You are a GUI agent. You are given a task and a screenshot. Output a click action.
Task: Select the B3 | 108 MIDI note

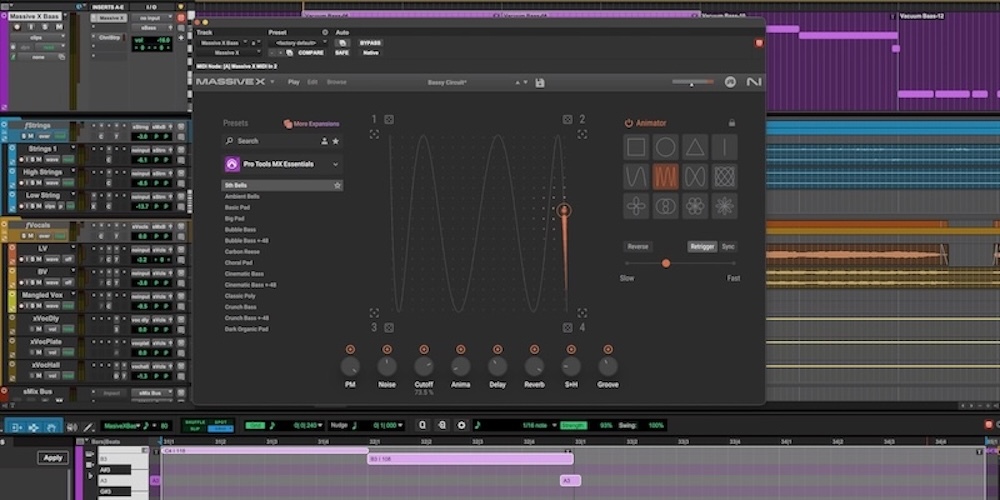tap(471, 459)
